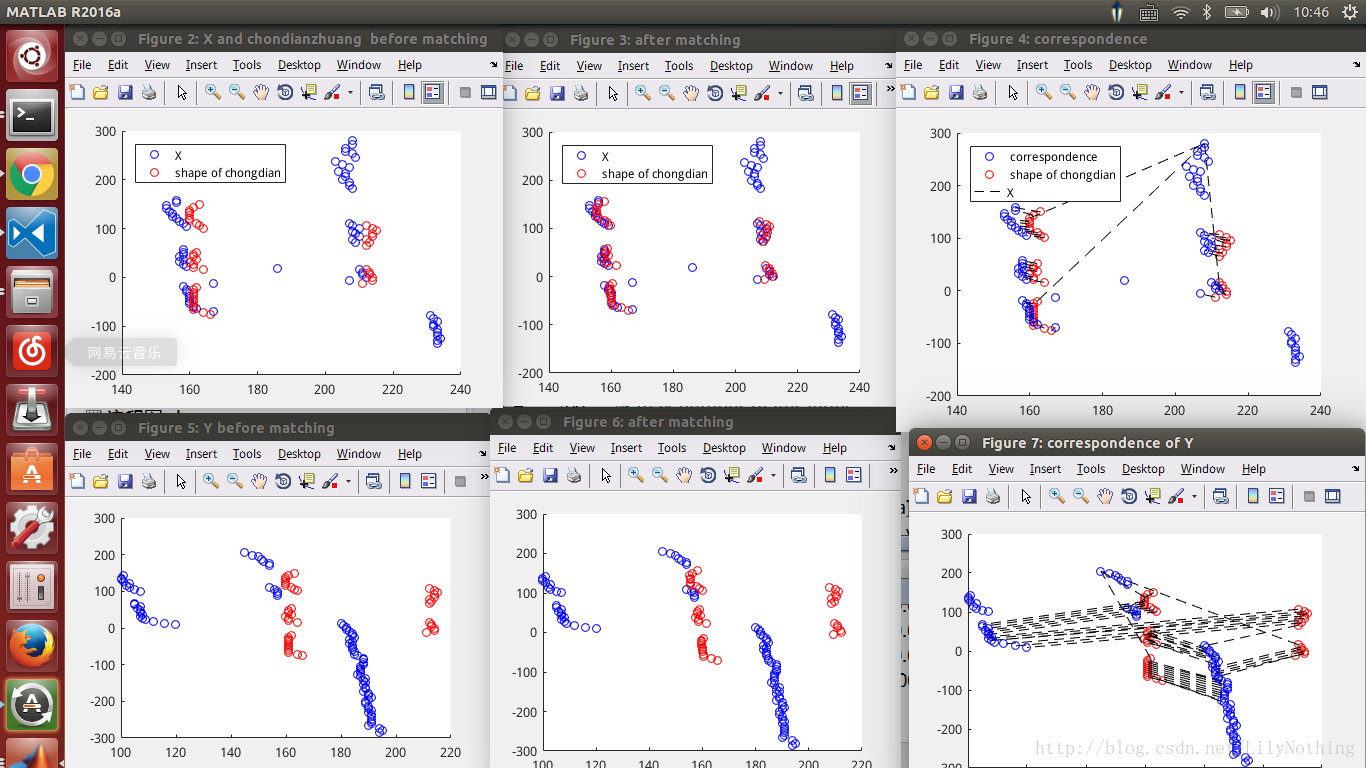Screen dimensions: 1366x768
Task: Expand Brush color dropdown in Figure 2
Action: 350,93
